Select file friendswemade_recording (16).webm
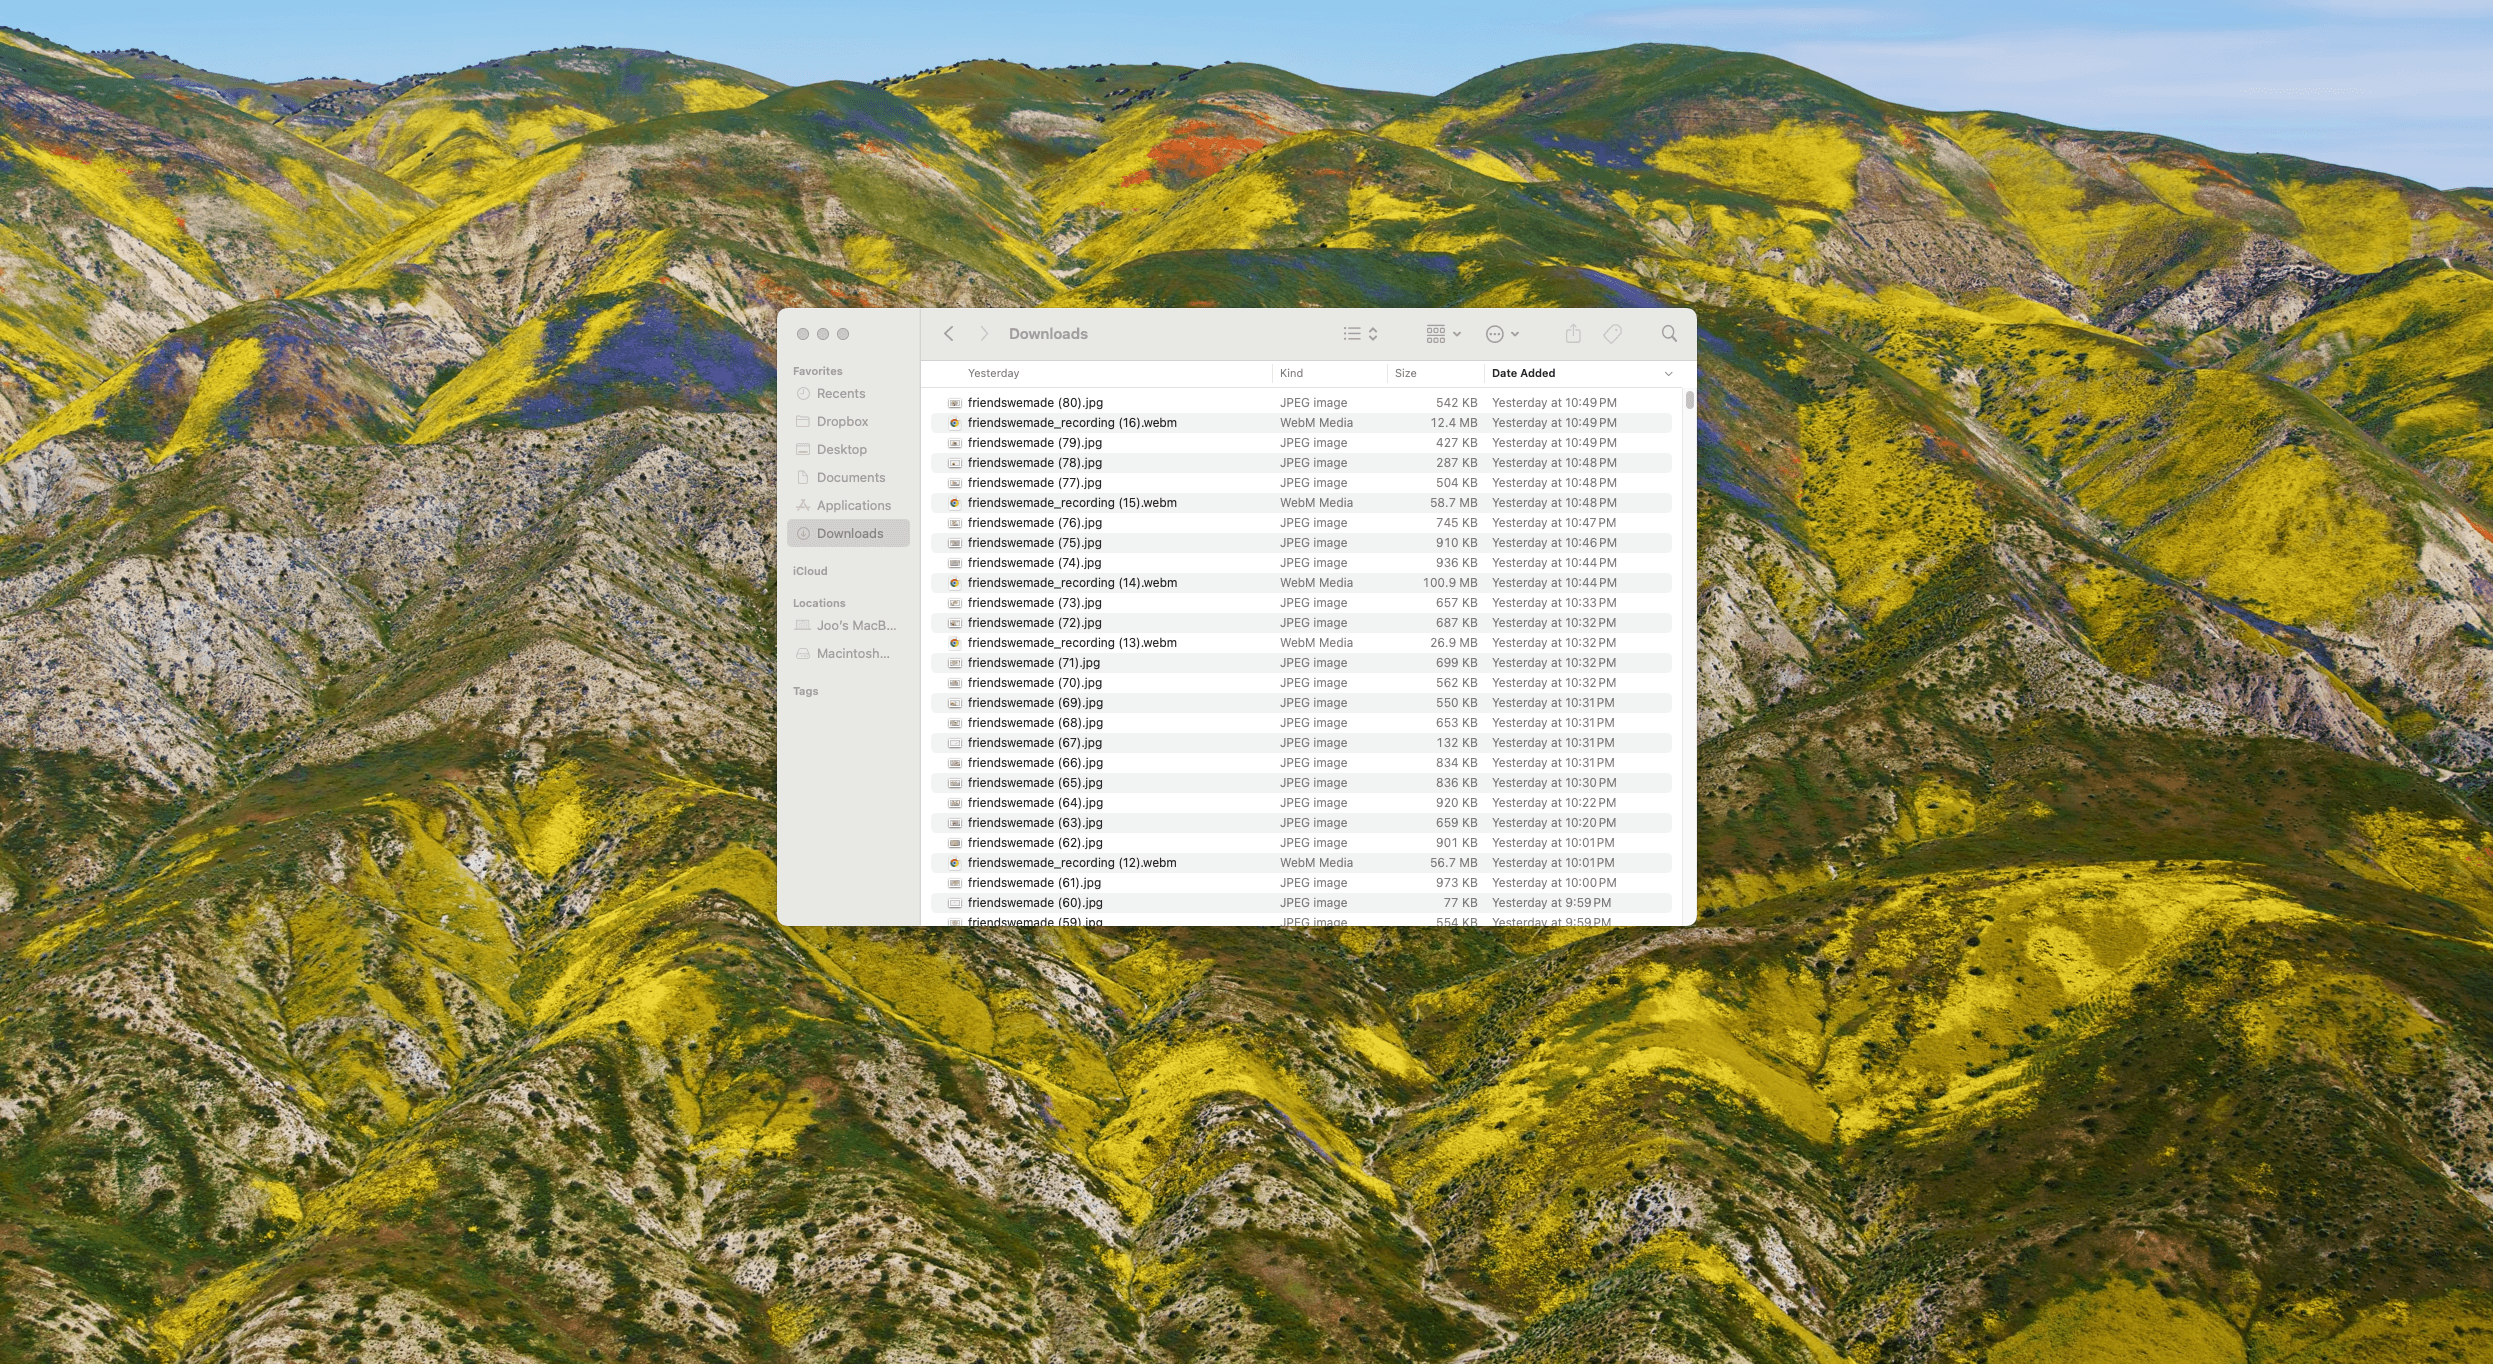The width and height of the screenshot is (2493, 1364). coord(1071,423)
